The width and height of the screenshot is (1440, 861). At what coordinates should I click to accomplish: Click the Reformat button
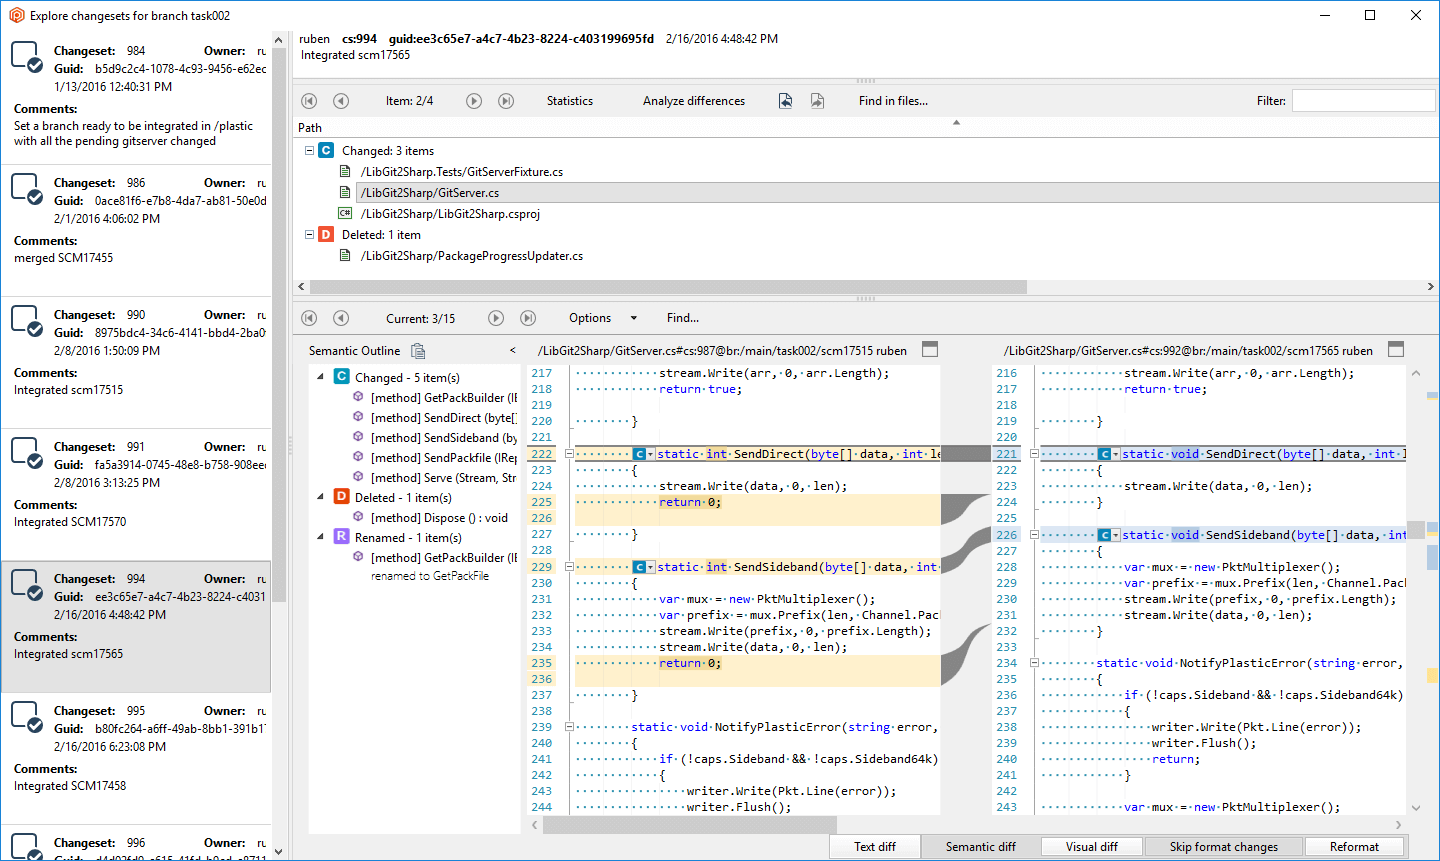[x=1357, y=845]
